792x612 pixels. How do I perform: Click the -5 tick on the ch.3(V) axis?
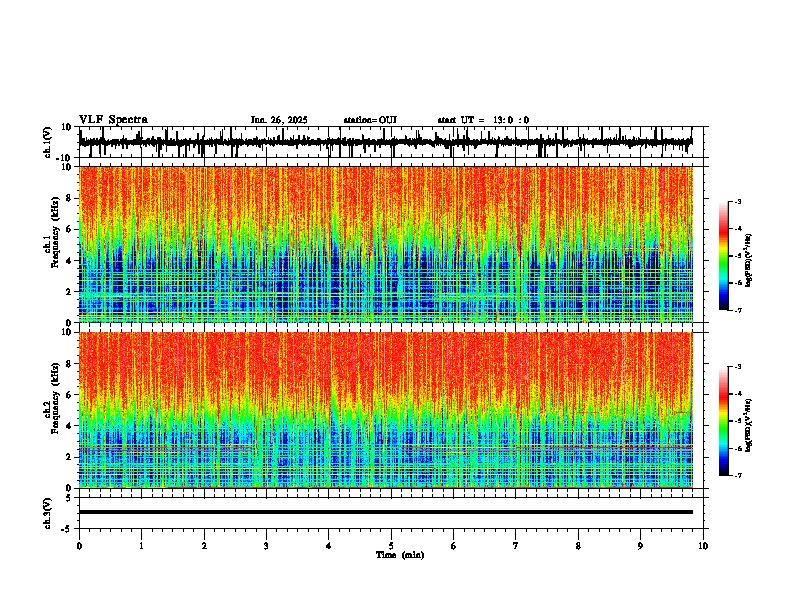pyautogui.click(x=67, y=529)
